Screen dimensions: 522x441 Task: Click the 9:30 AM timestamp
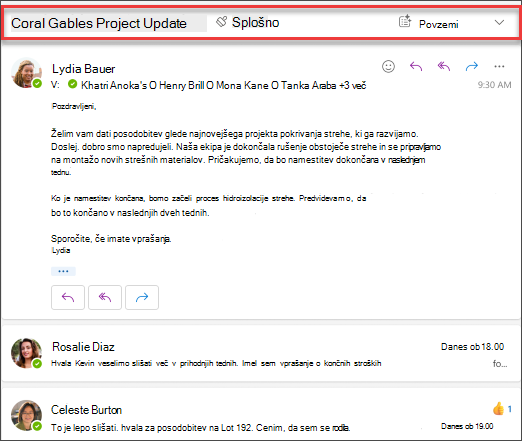[x=494, y=85]
